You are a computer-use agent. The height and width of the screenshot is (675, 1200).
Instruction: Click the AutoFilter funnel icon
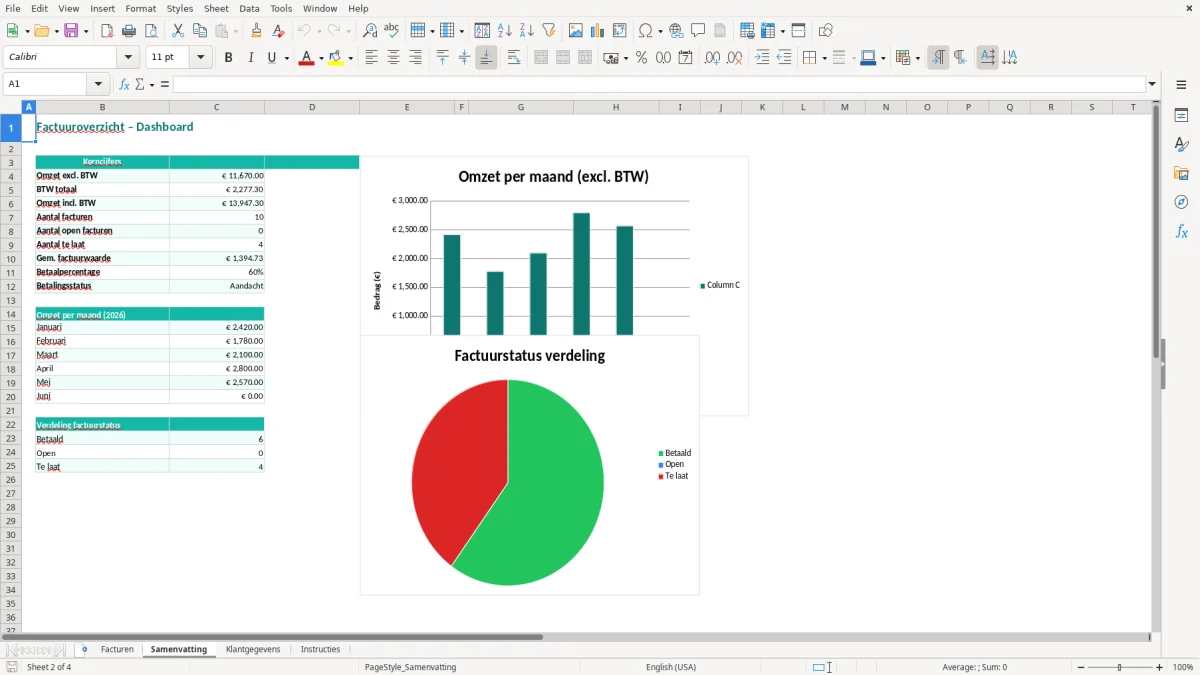pos(549,31)
